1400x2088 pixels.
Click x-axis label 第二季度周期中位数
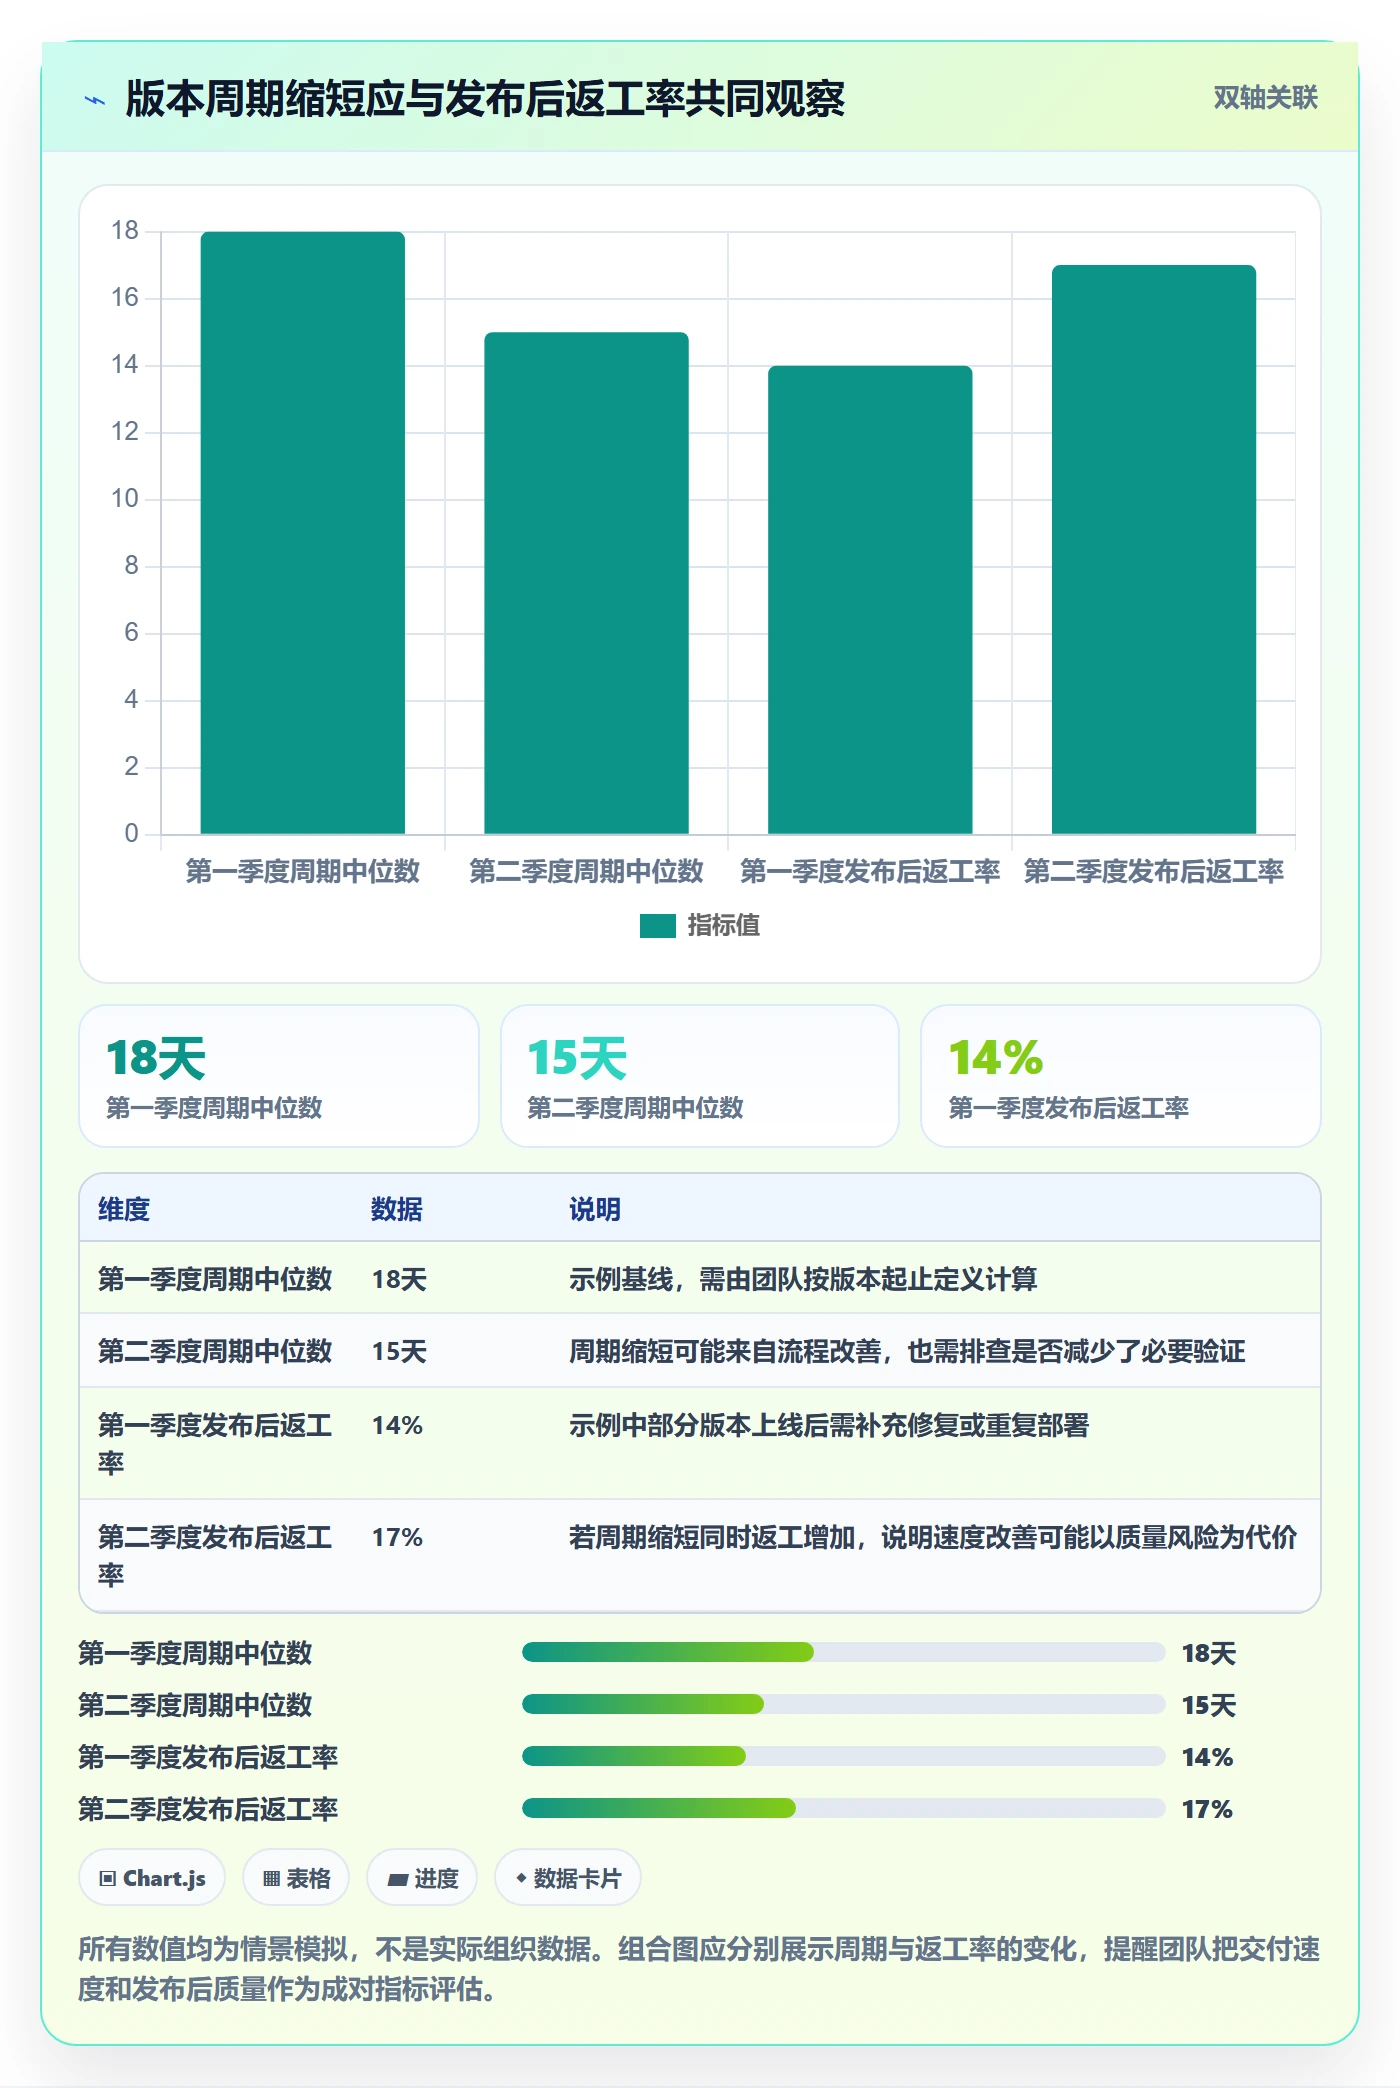(587, 871)
